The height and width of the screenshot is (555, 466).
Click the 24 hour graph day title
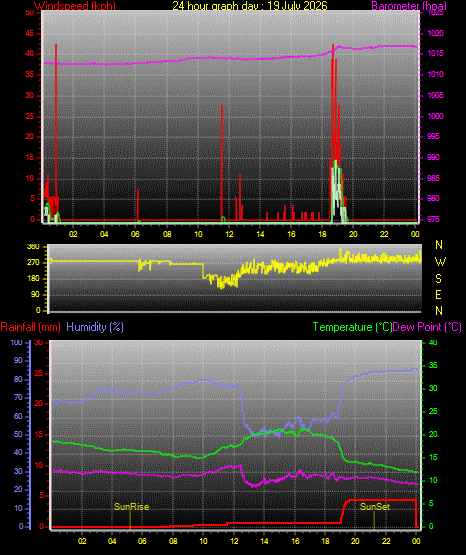[x=250, y=5]
